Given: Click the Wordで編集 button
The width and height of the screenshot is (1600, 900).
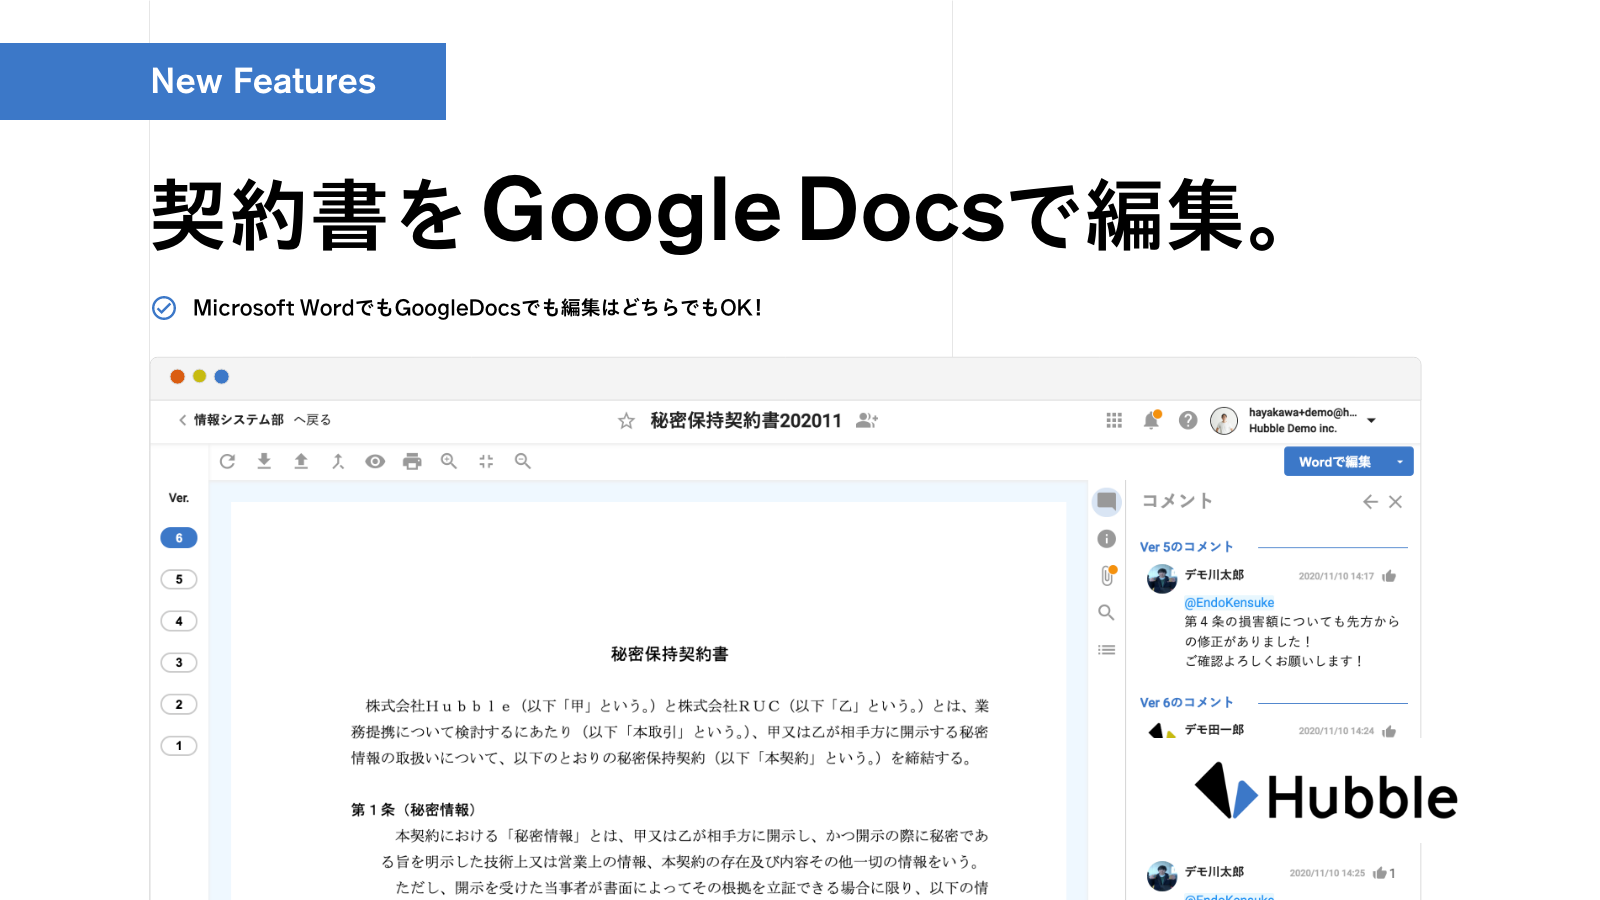Looking at the screenshot, I should [1335, 462].
